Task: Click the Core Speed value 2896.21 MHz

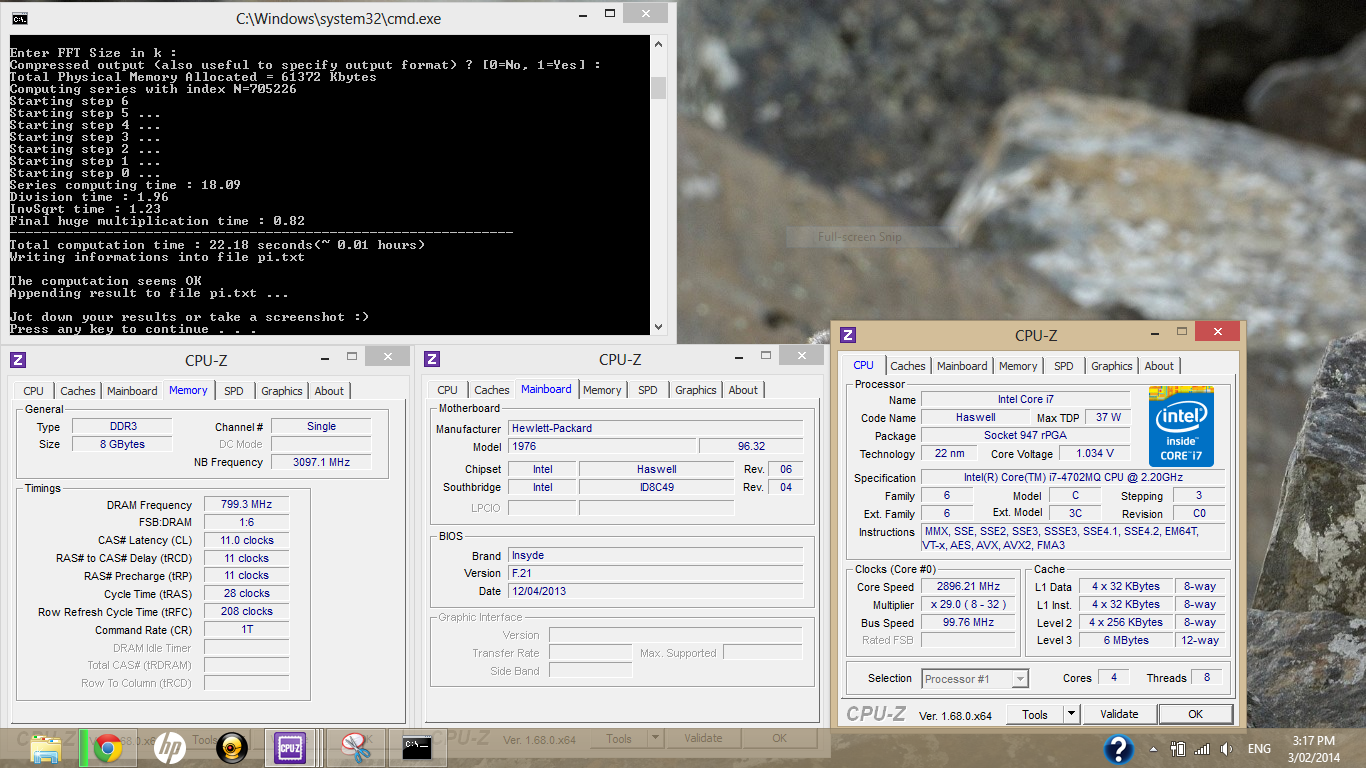Action: (x=968, y=587)
